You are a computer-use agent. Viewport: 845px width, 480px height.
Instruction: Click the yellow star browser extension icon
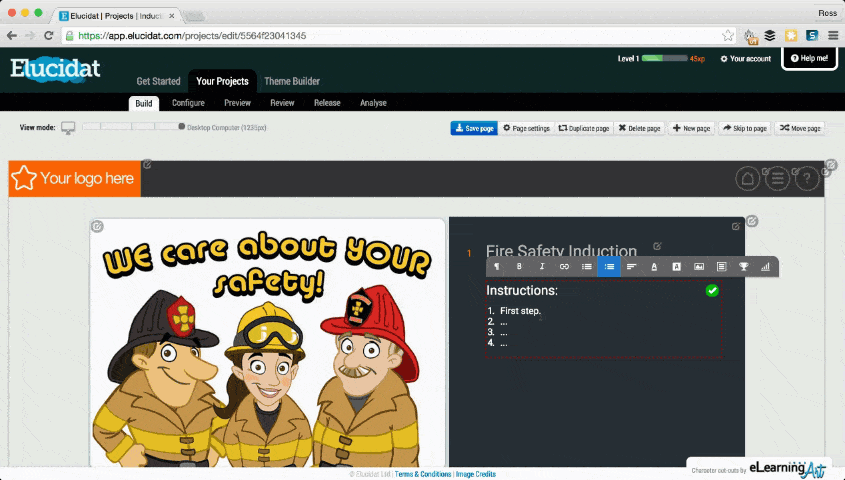791,36
